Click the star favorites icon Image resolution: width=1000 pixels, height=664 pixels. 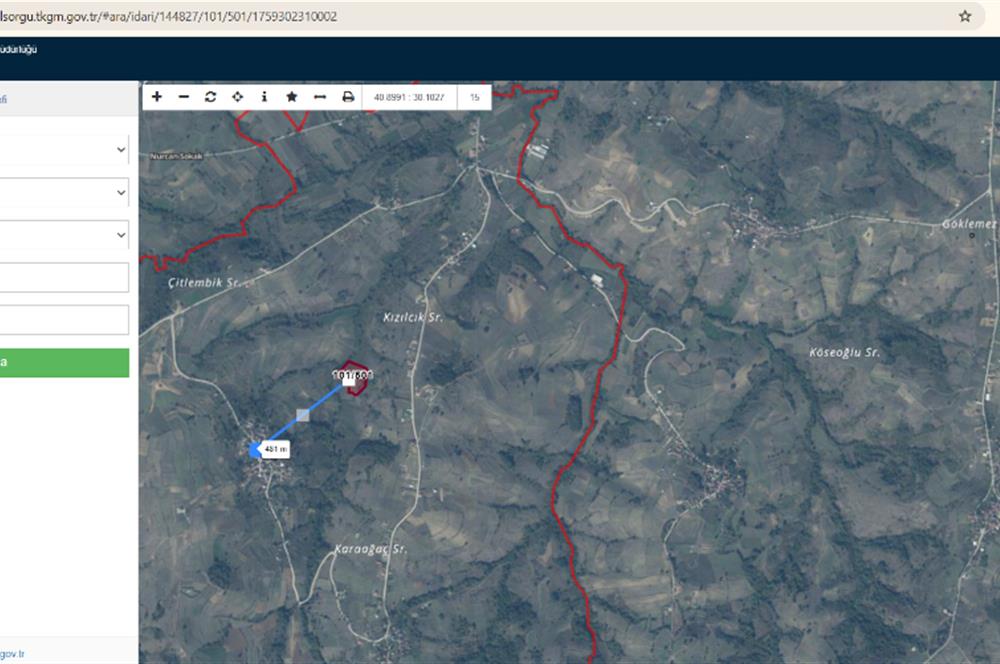click(291, 97)
